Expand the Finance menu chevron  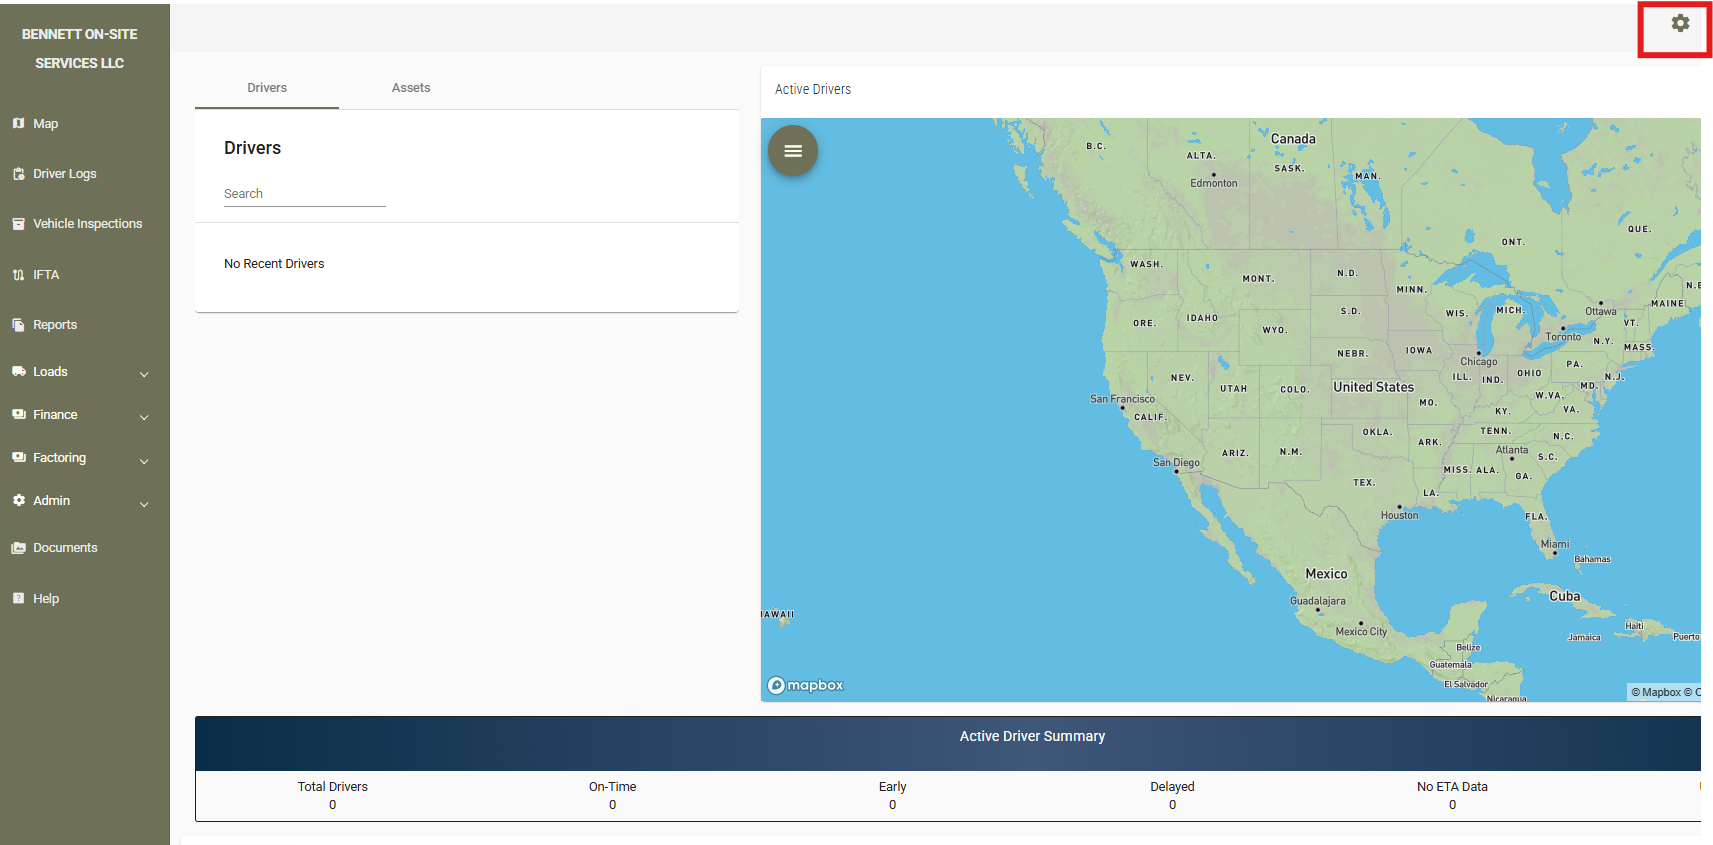[x=144, y=417]
